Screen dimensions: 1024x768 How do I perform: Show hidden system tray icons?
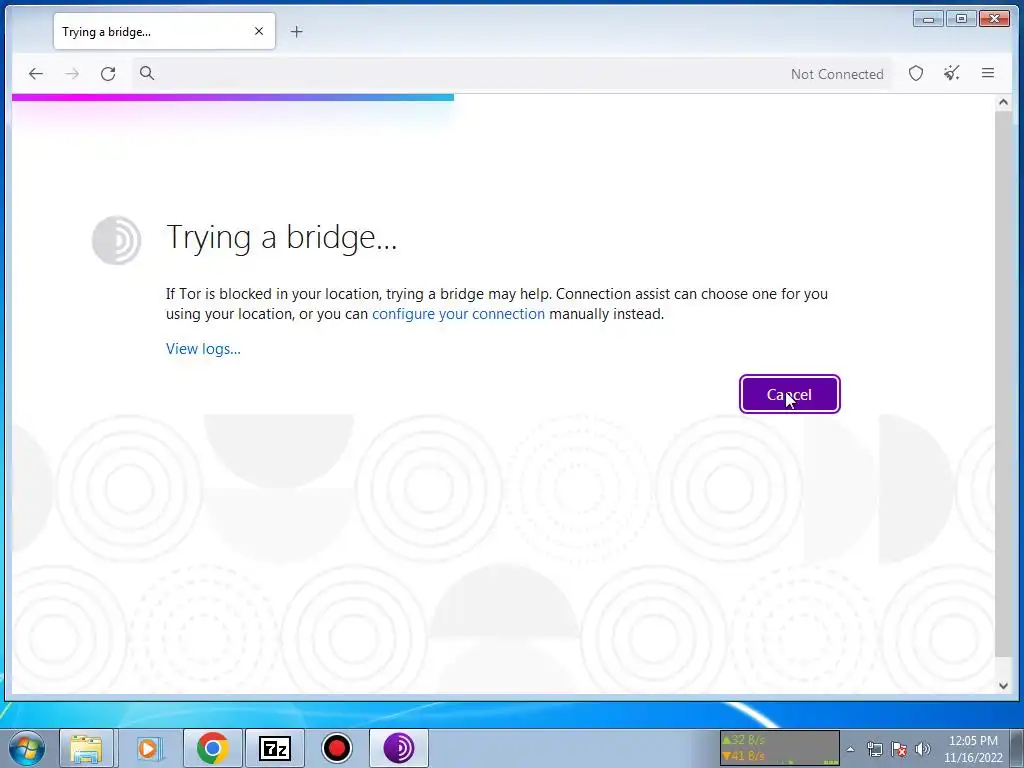[x=850, y=749]
